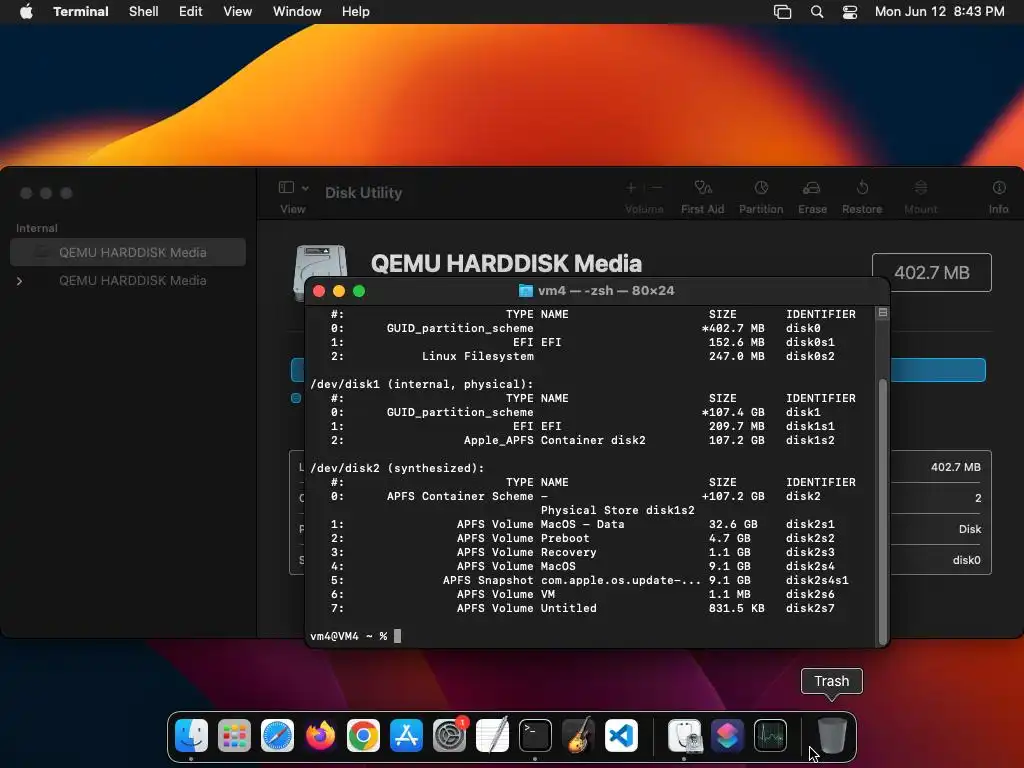The width and height of the screenshot is (1024, 768).
Task: Open the Apple menu
Action: [26, 12]
